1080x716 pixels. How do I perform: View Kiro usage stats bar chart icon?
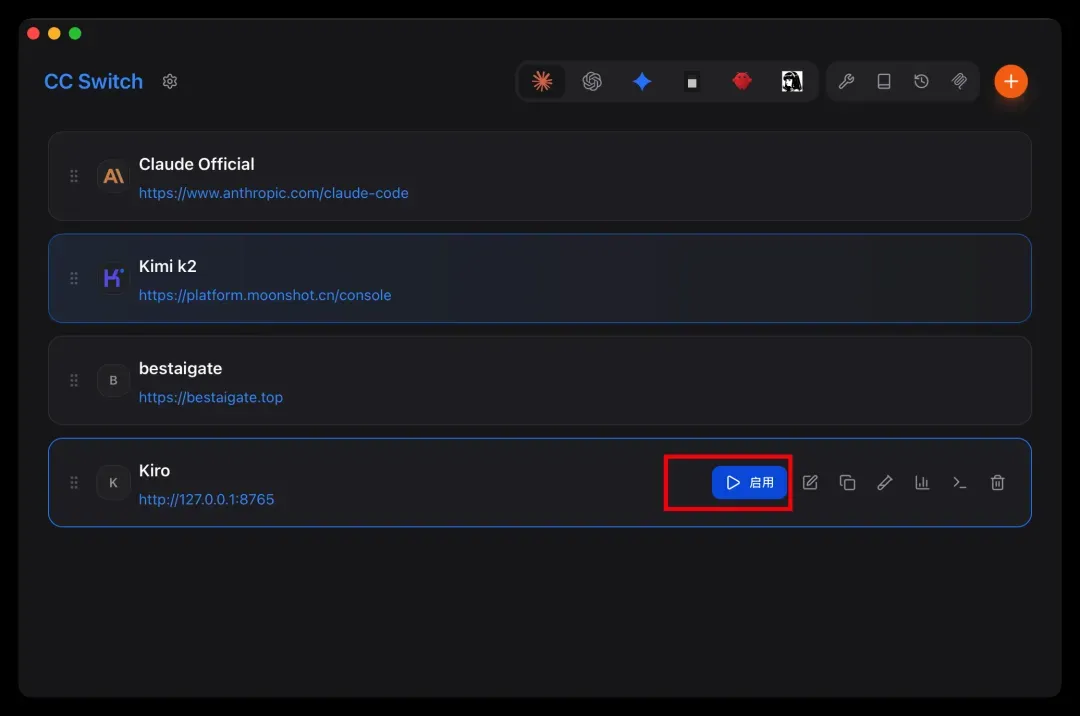tap(922, 483)
